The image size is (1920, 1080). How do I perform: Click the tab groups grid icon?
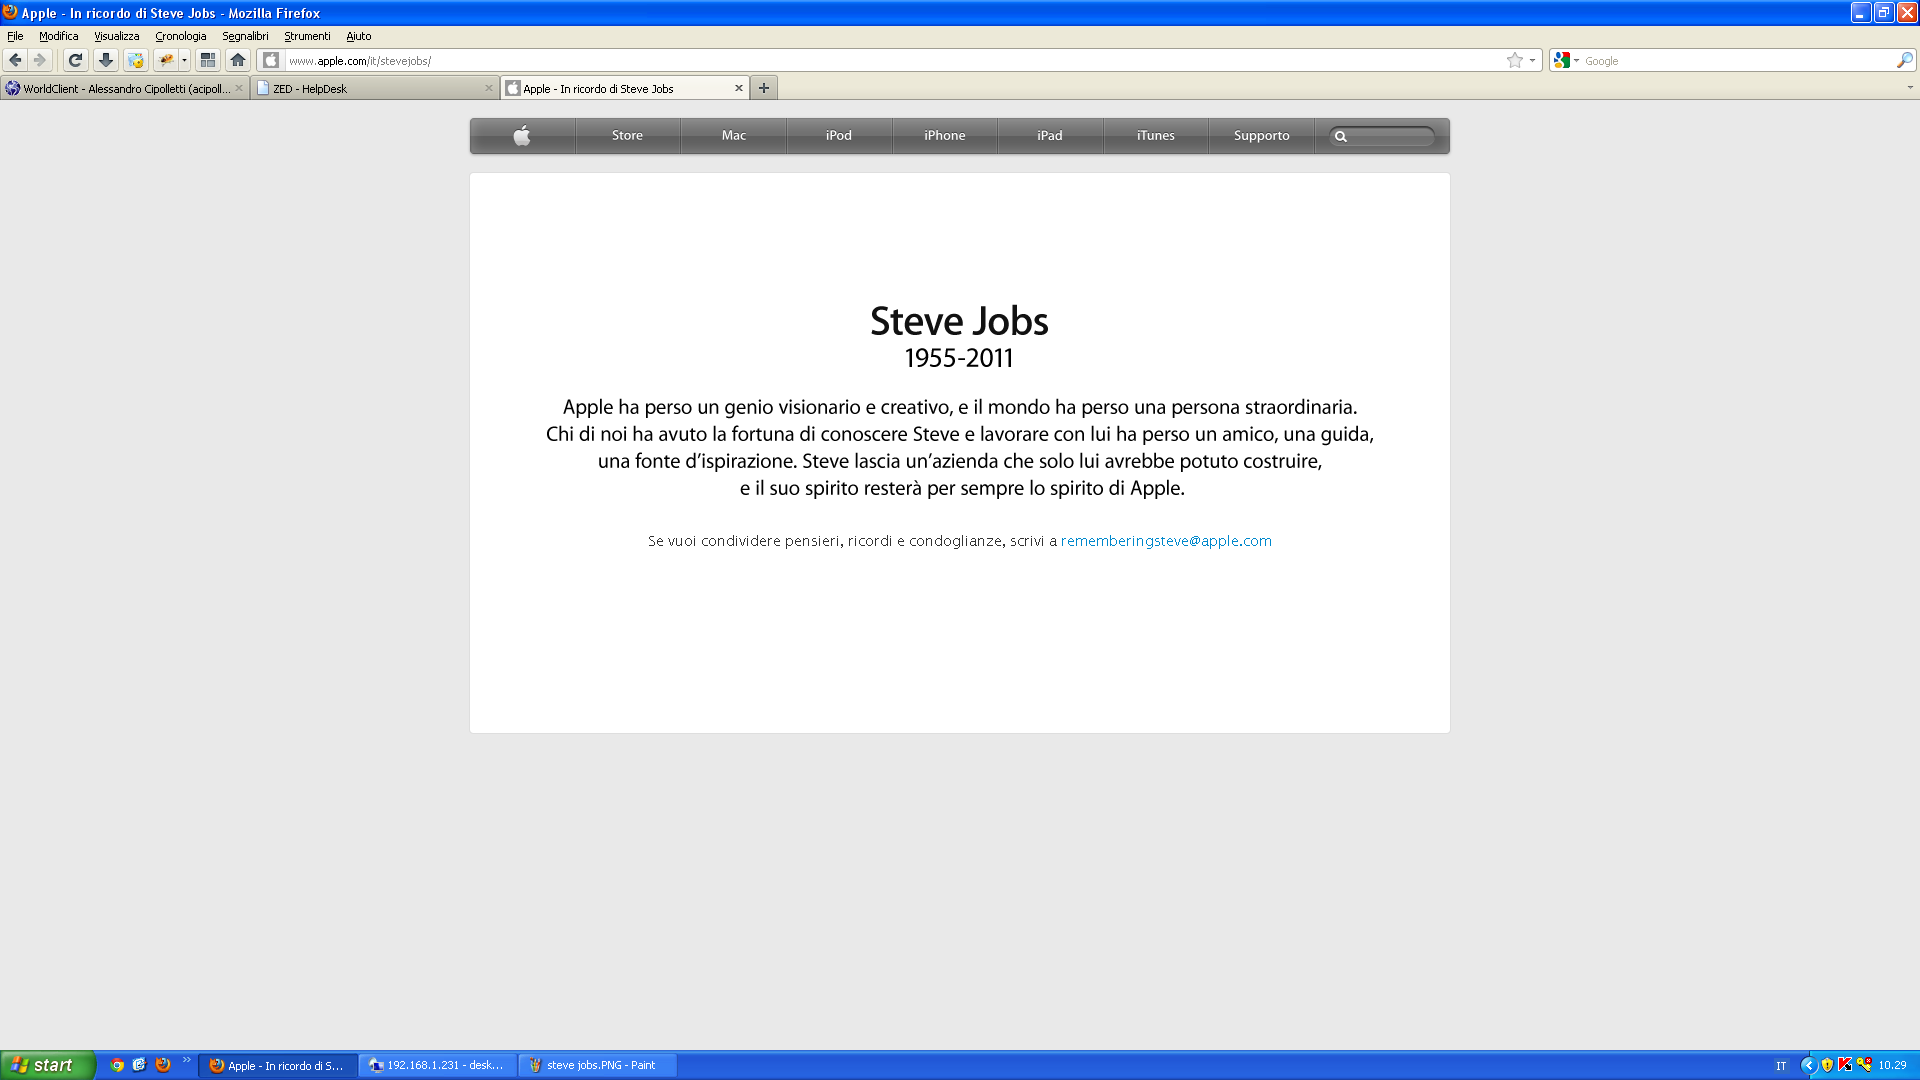pos(208,61)
